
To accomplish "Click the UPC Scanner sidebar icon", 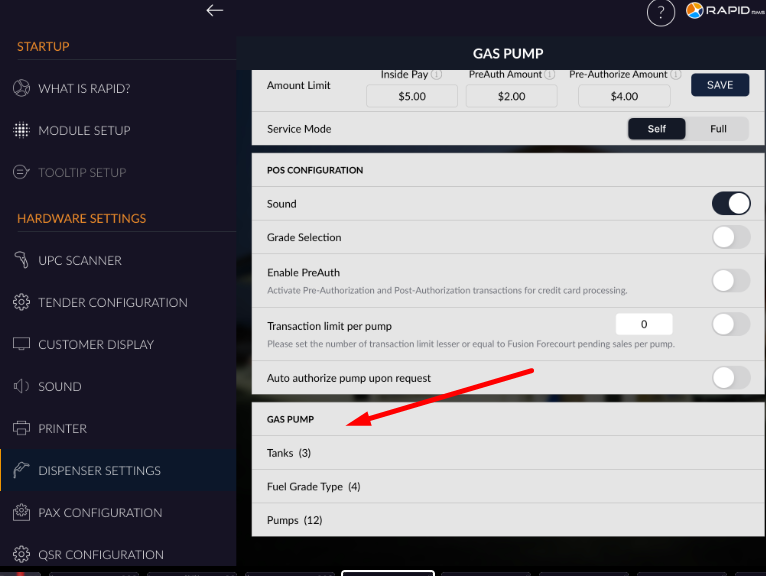I will tap(21, 260).
